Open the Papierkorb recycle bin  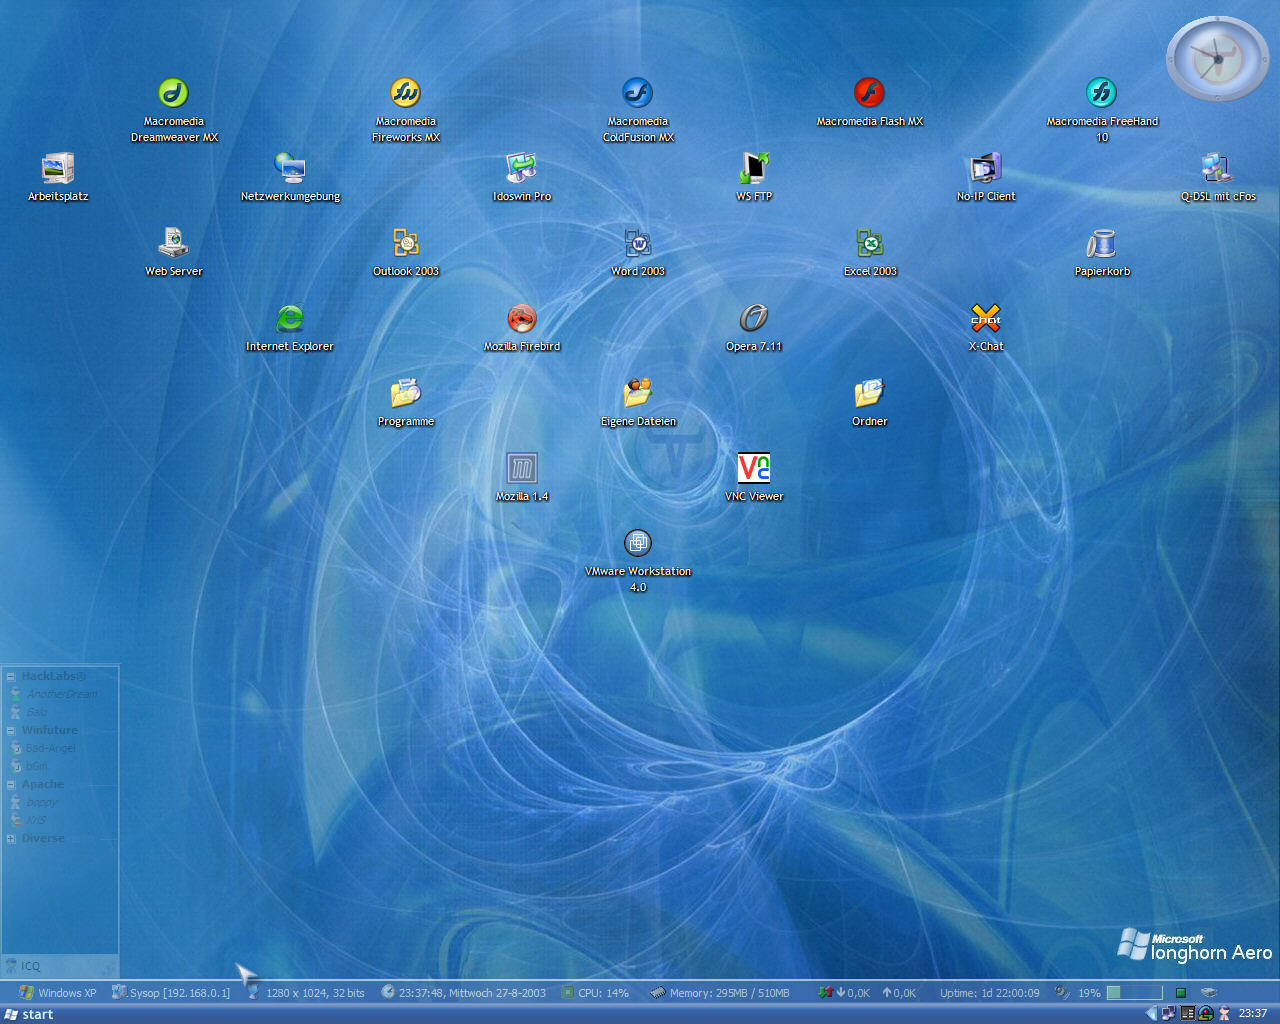click(1101, 244)
